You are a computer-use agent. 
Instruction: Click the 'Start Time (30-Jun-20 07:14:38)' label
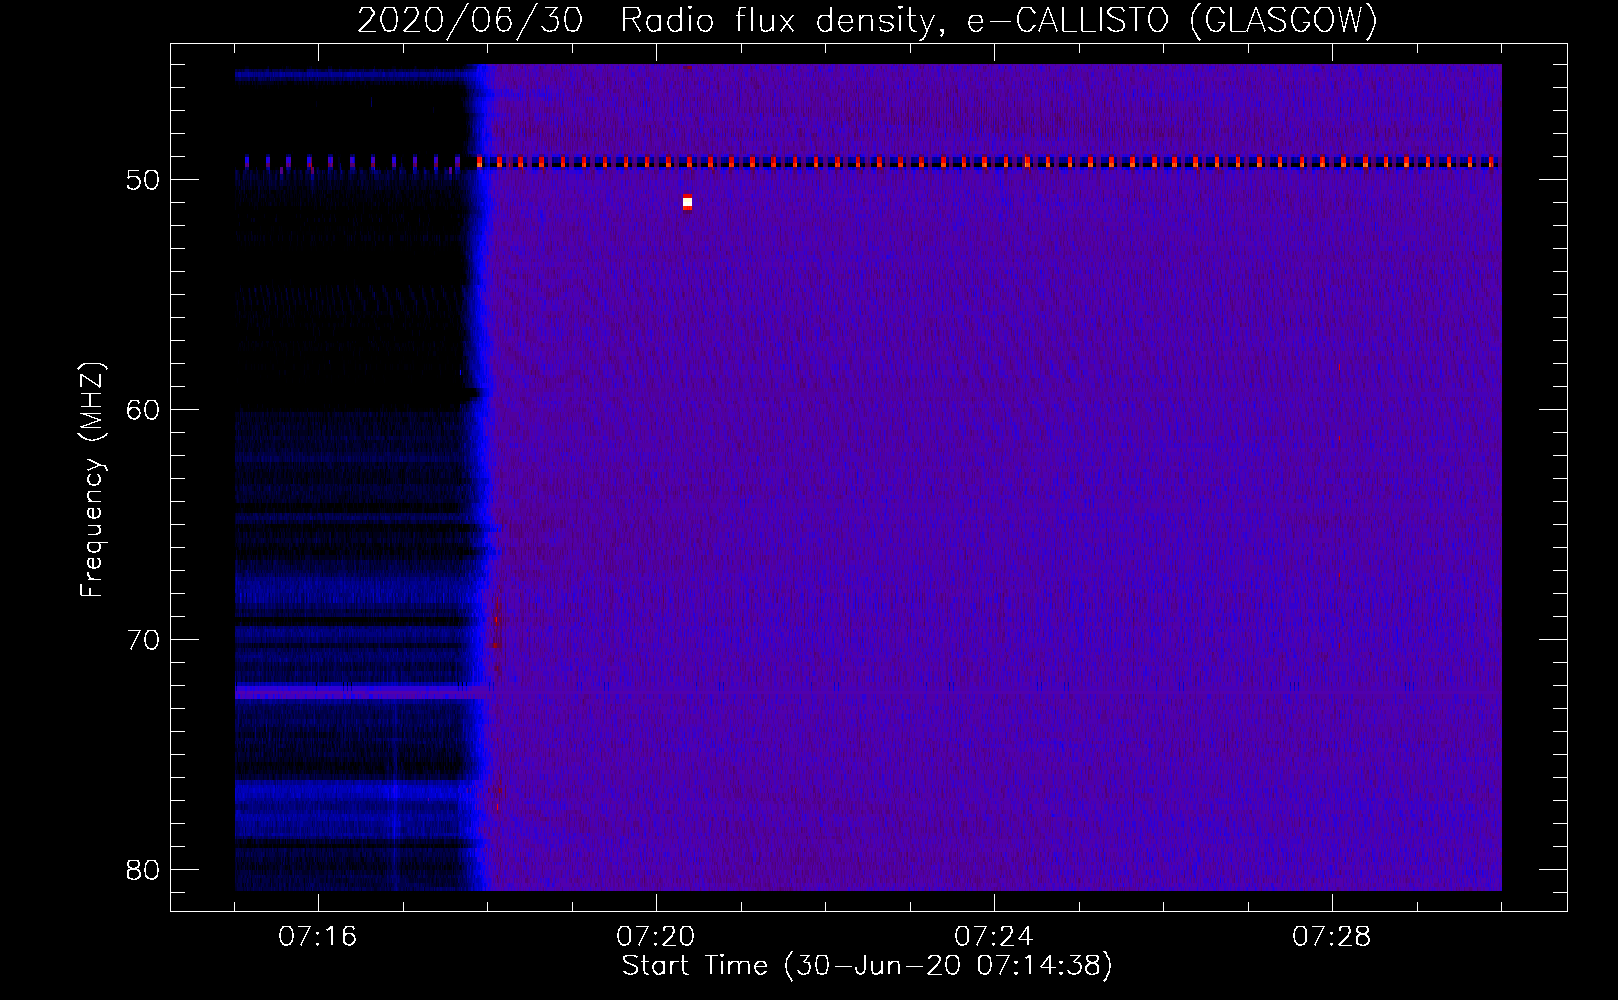[x=867, y=966]
